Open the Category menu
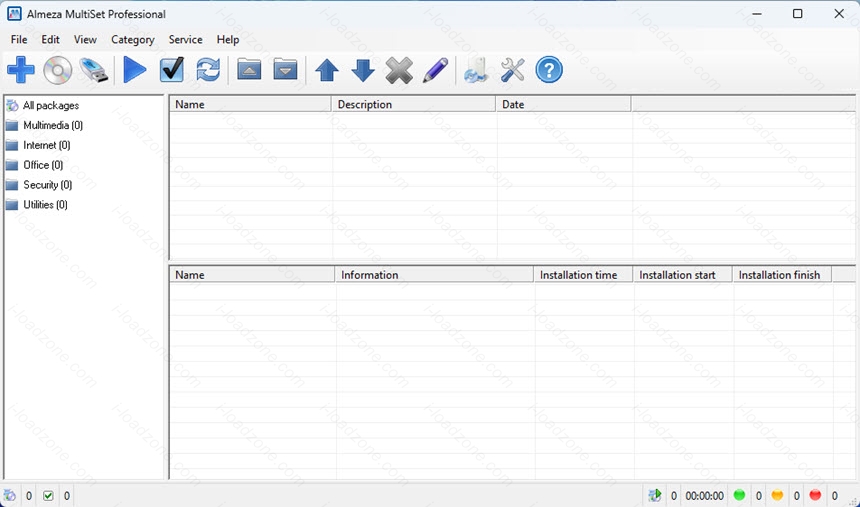 click(133, 40)
